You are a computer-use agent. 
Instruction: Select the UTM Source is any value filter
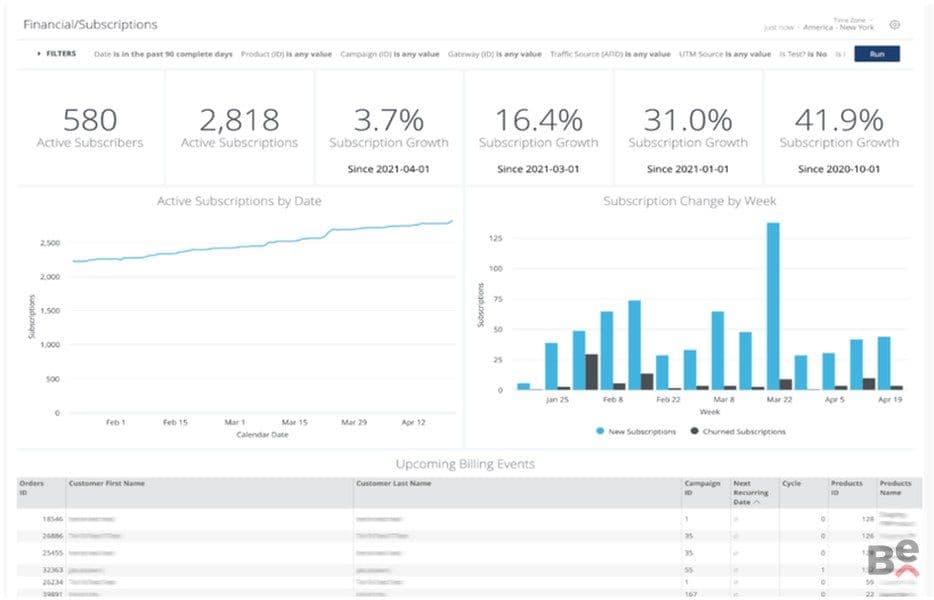click(725, 54)
